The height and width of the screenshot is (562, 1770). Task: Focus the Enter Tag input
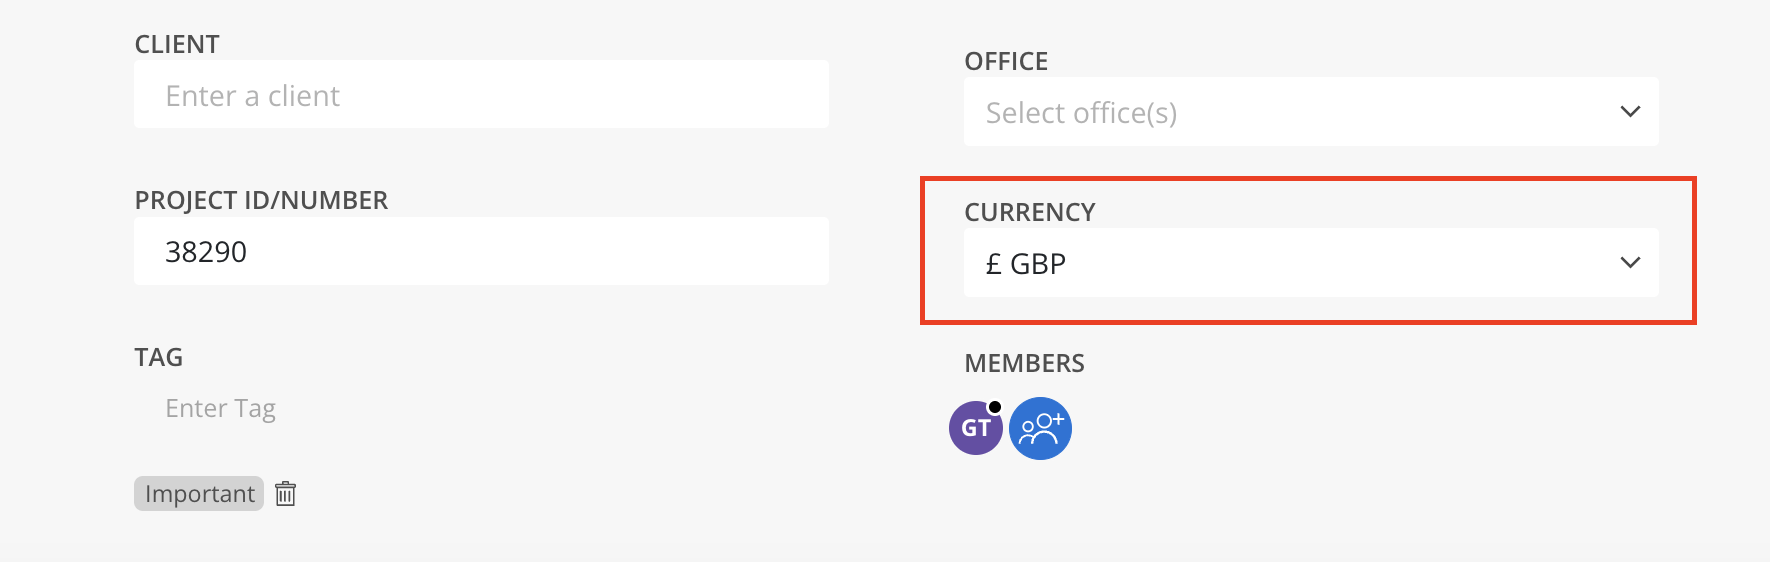tap(481, 408)
